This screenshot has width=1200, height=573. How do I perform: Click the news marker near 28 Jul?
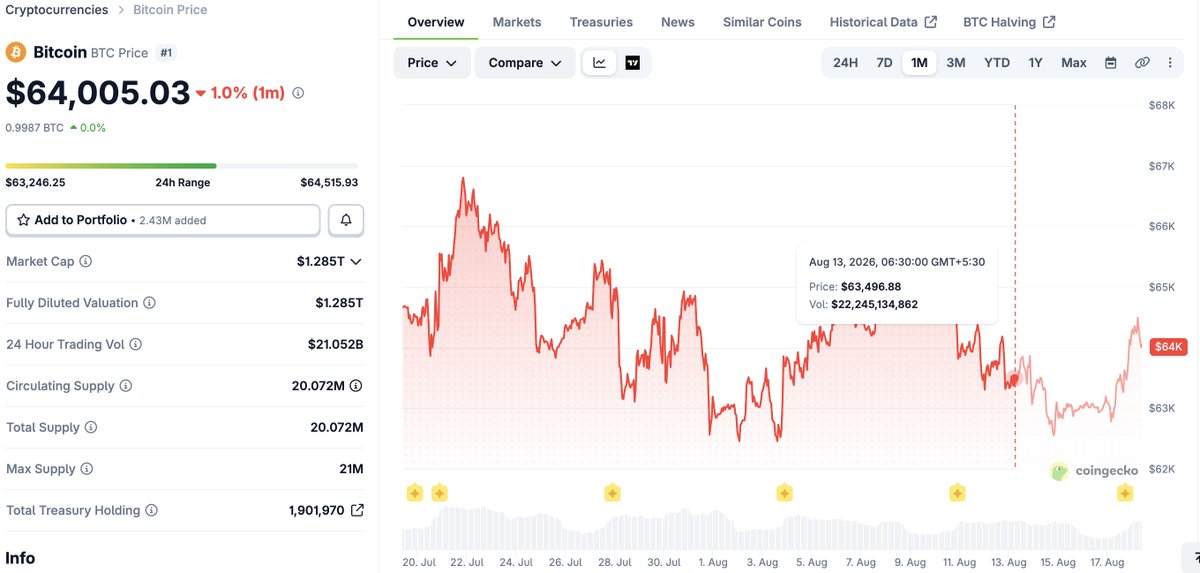613,493
